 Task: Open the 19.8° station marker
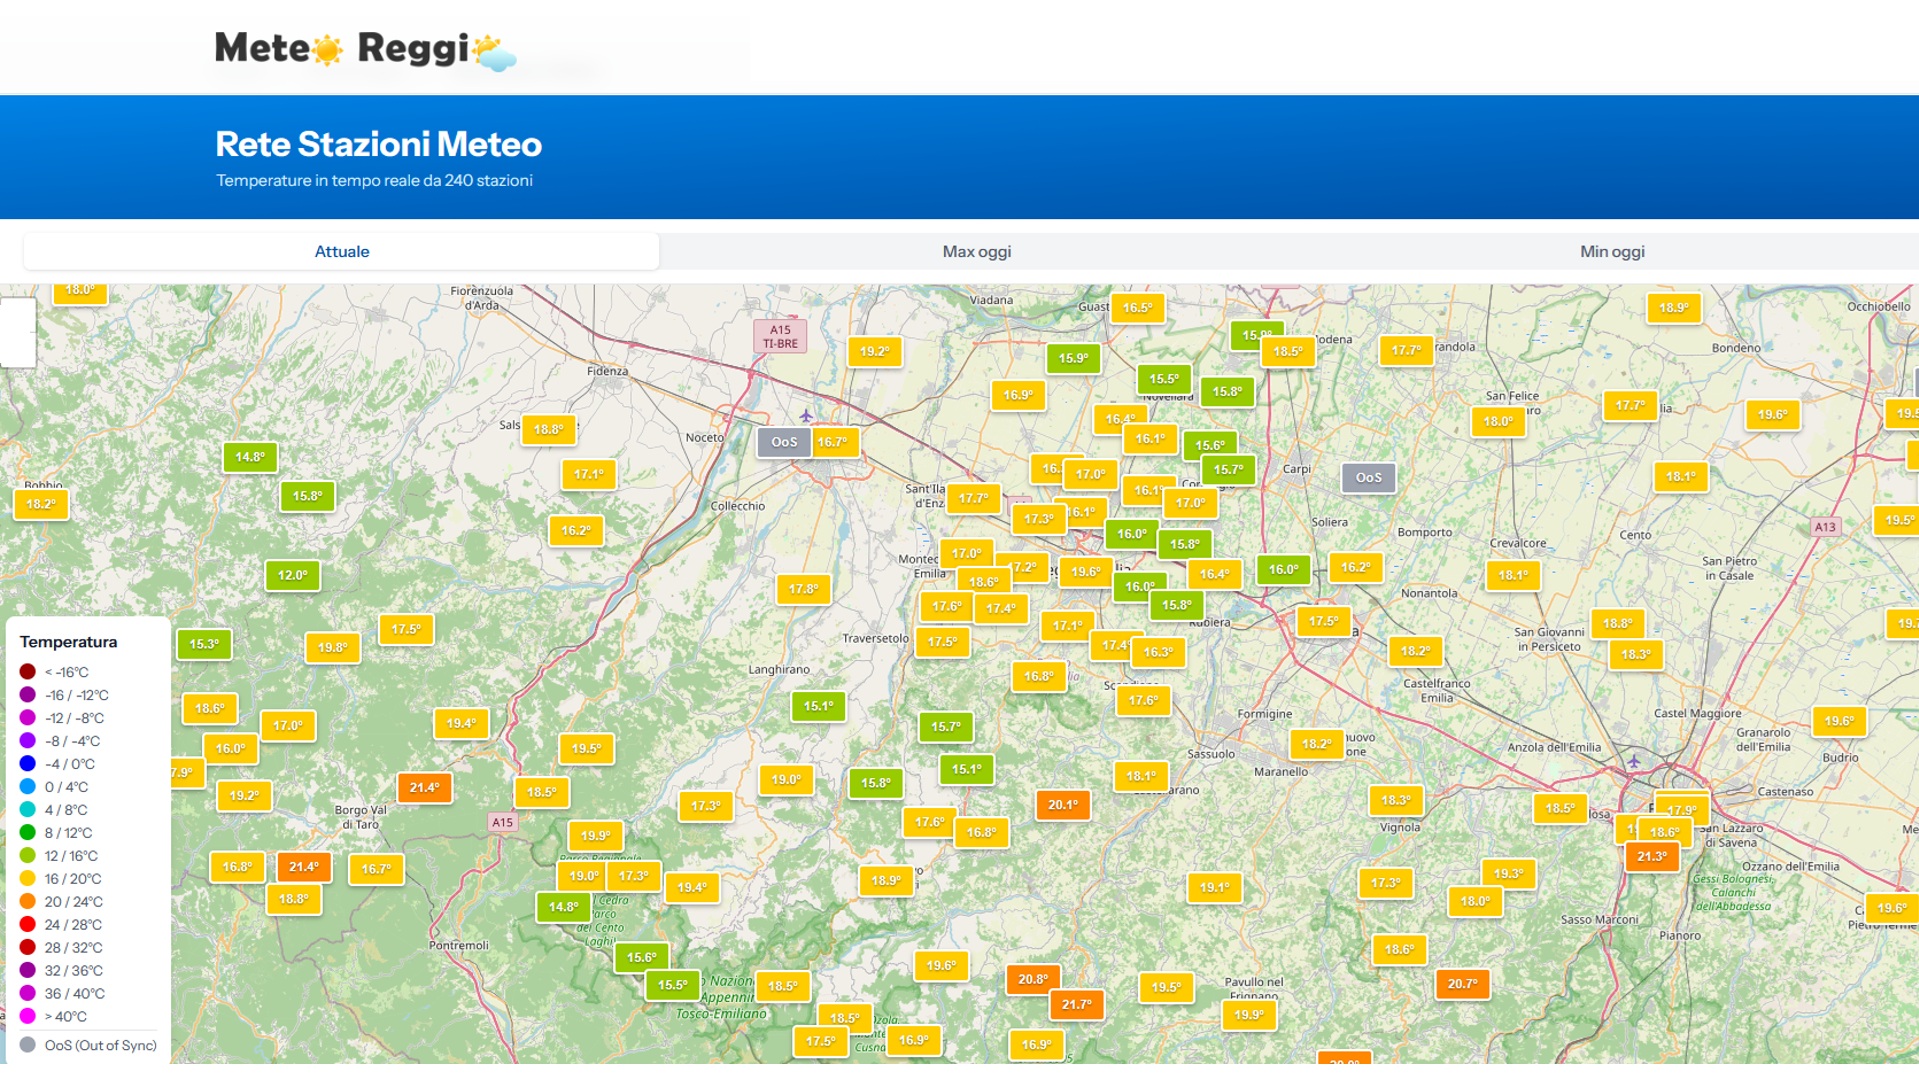click(332, 648)
